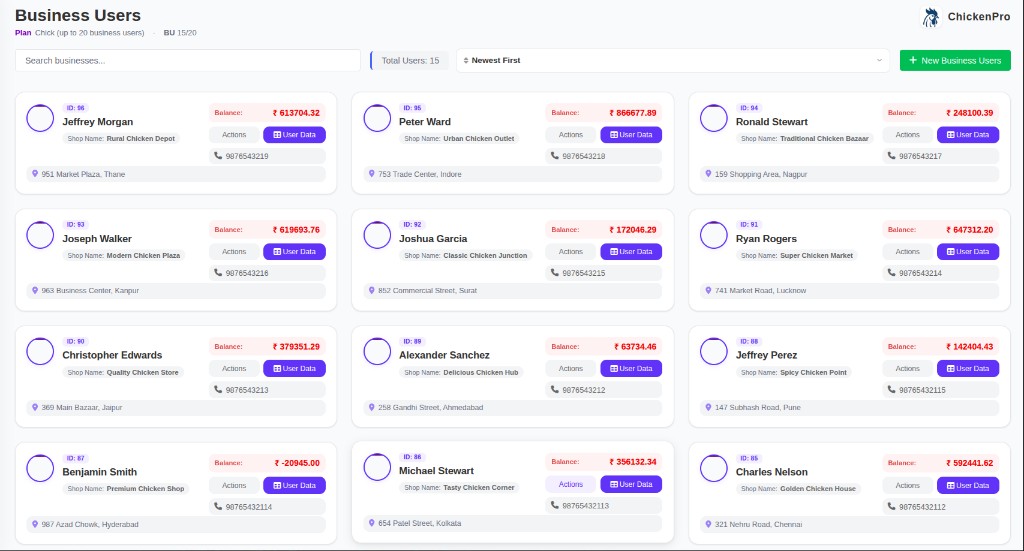Screen dimensions: 1024x551
Task: Click shop name Rural Chicken Depot
Action: (140, 138)
